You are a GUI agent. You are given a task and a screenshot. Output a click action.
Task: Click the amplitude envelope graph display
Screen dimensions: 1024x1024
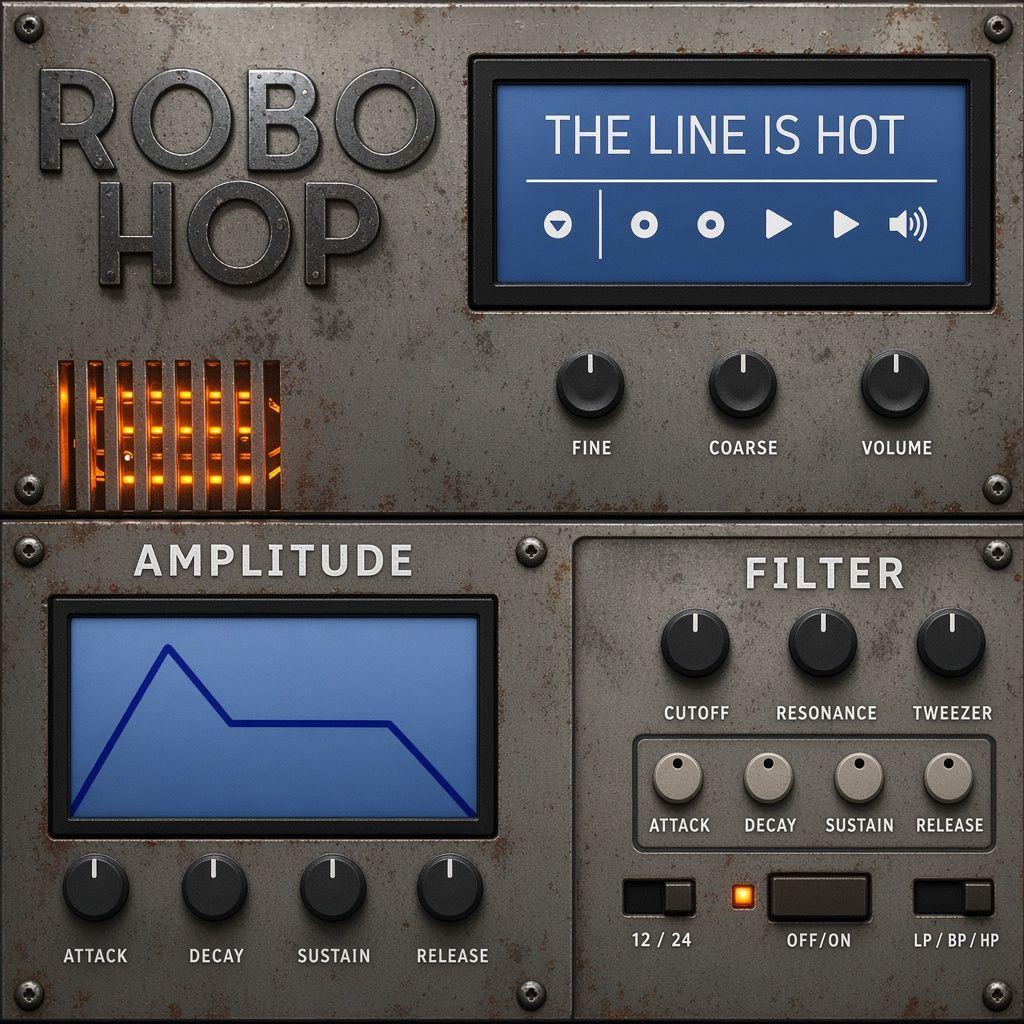[x=274, y=717]
